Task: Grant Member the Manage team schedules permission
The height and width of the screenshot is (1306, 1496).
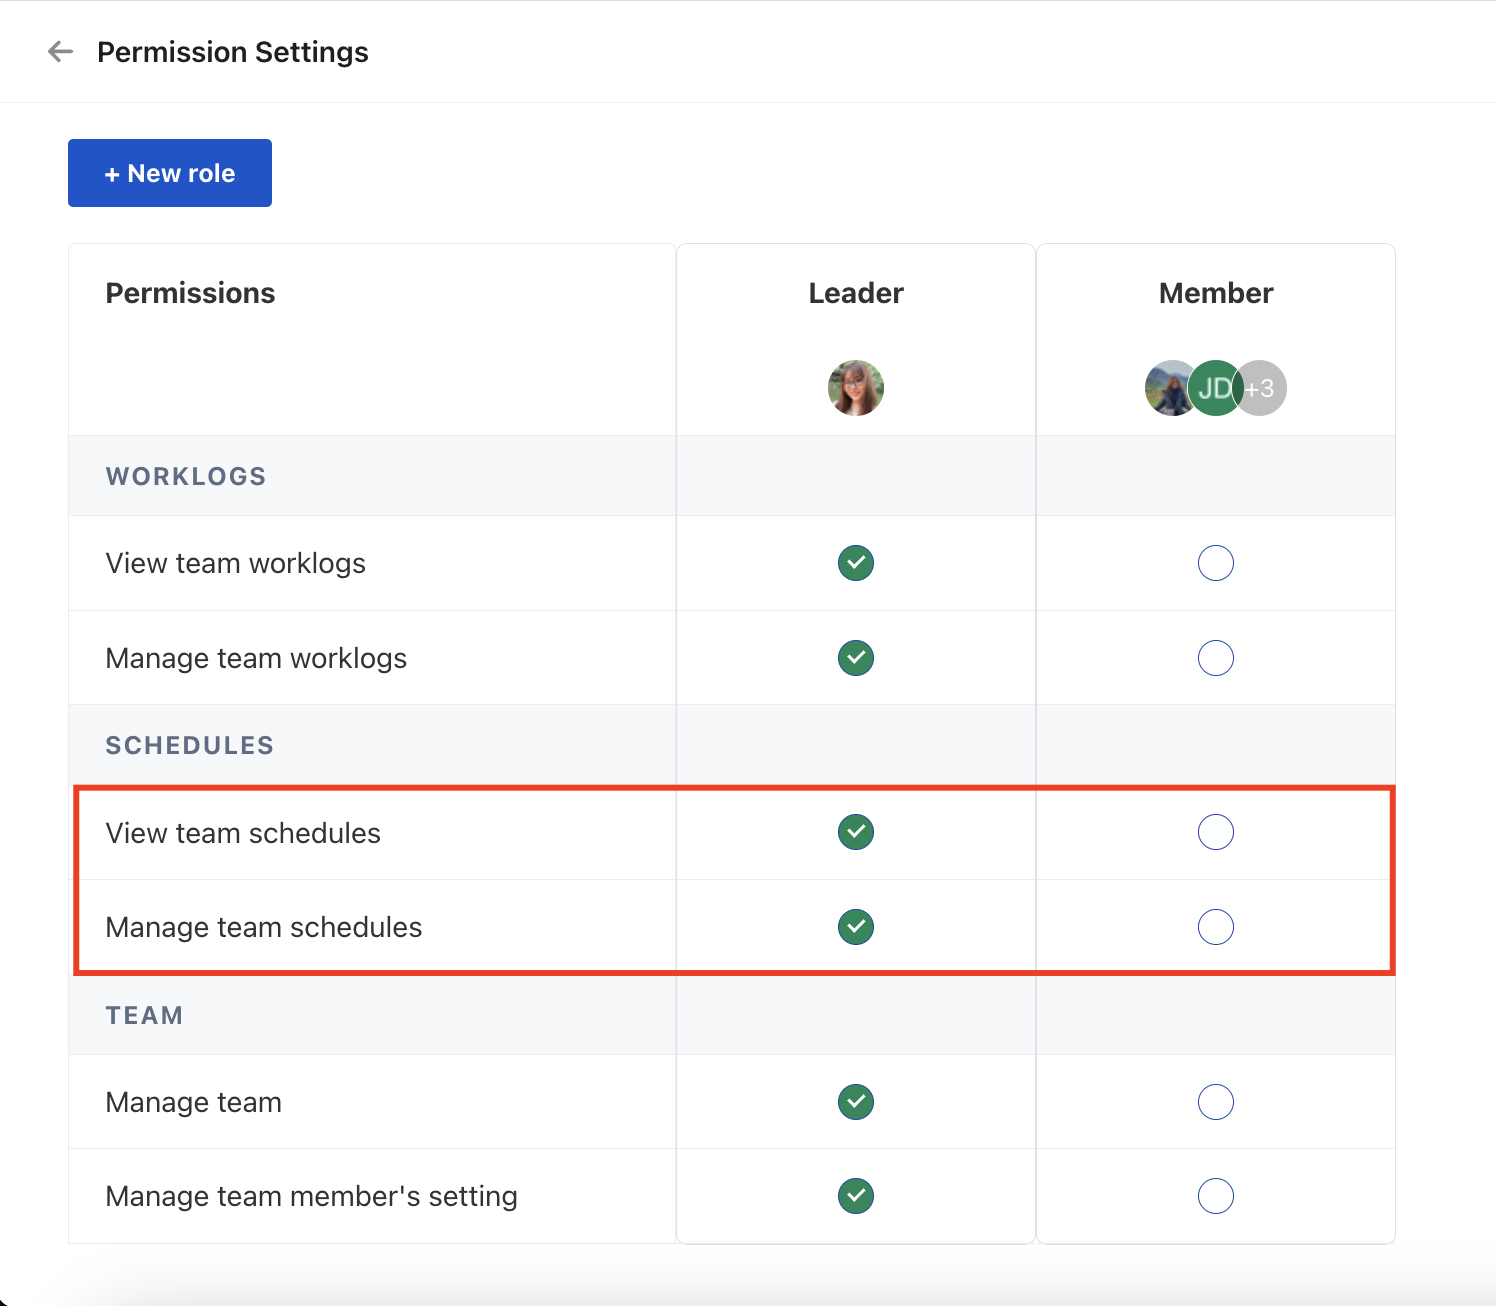Action: pos(1215,927)
